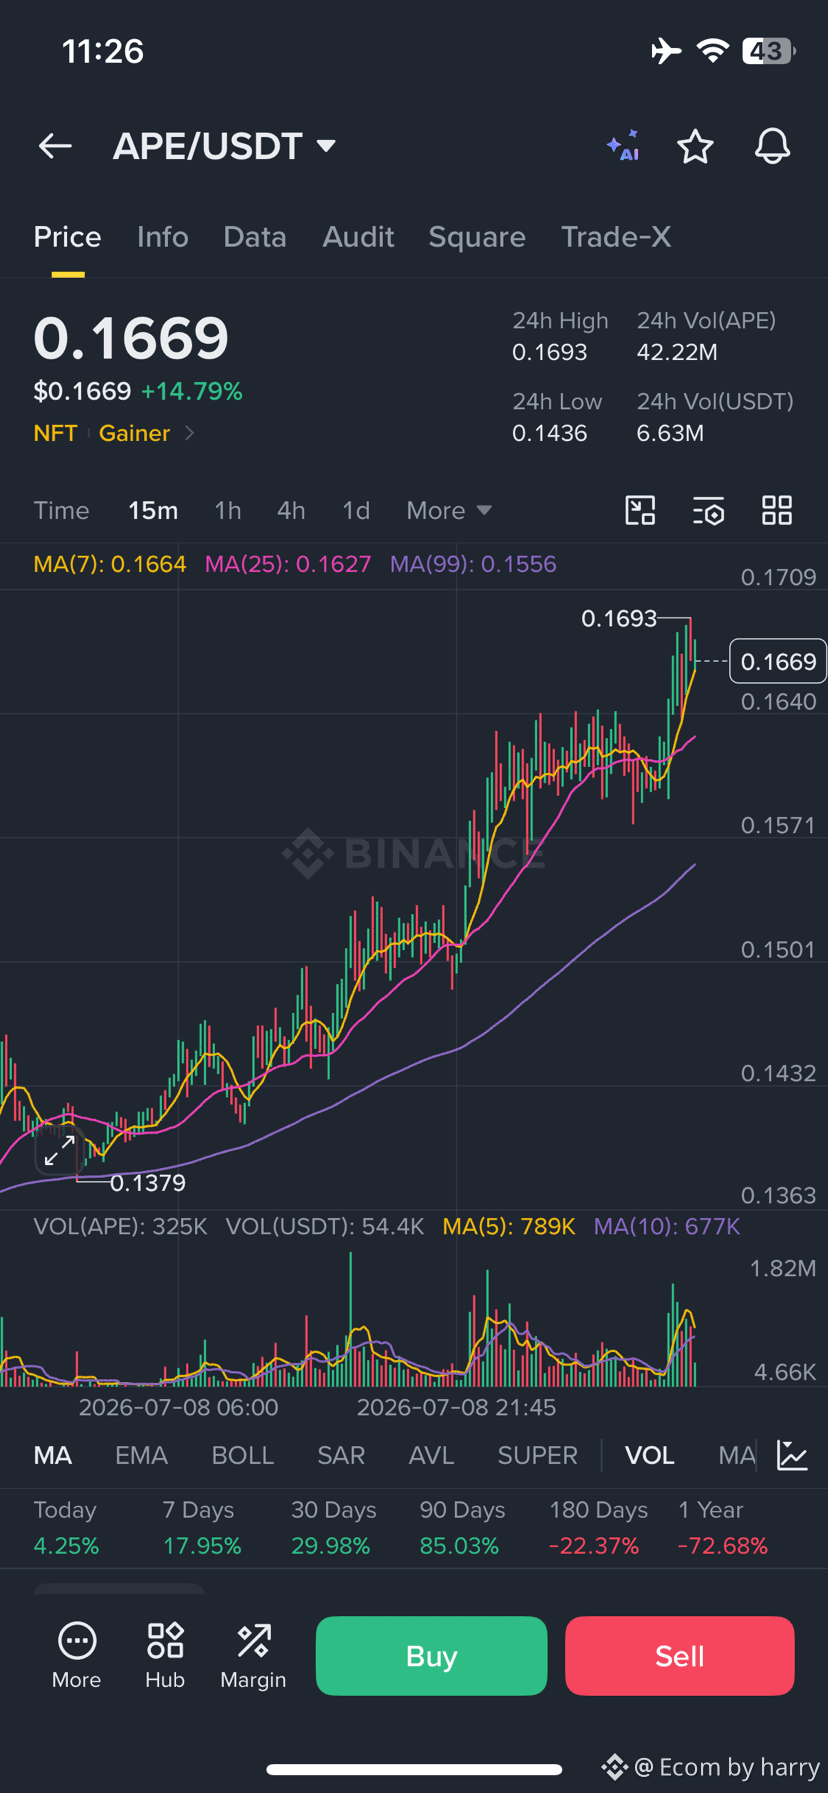Select the 15m interval
828x1793 pixels.
153,510
